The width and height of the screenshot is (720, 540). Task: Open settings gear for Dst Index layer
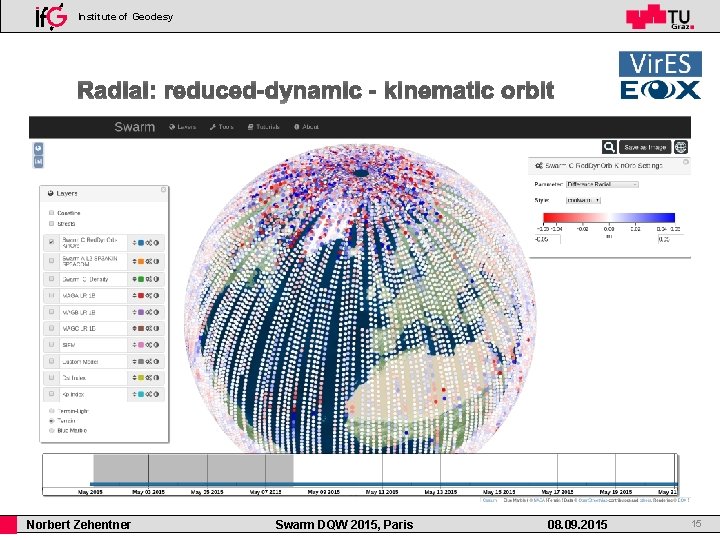pyautogui.click(x=149, y=378)
